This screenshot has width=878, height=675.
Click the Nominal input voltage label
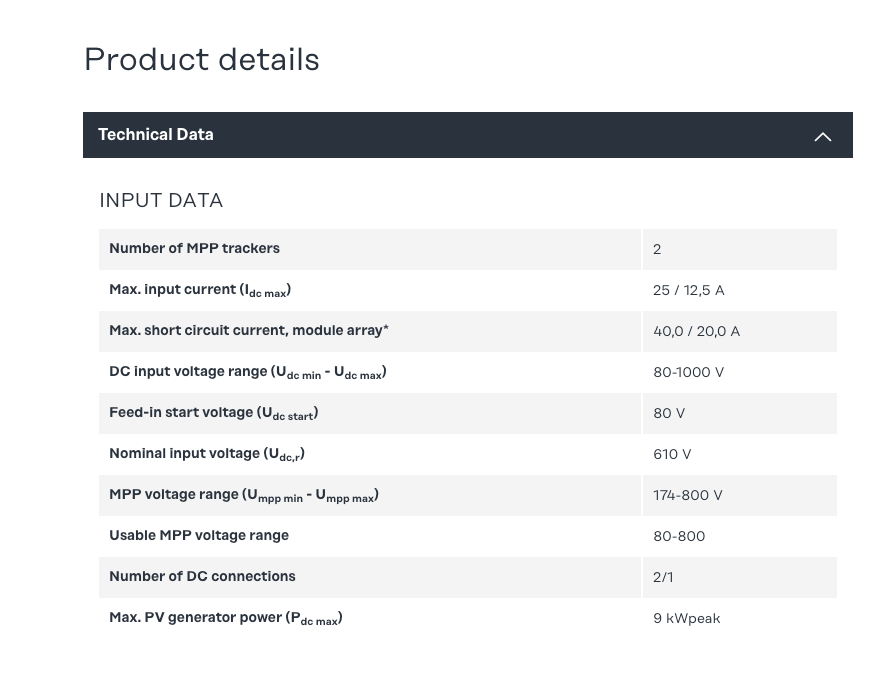pos(206,454)
